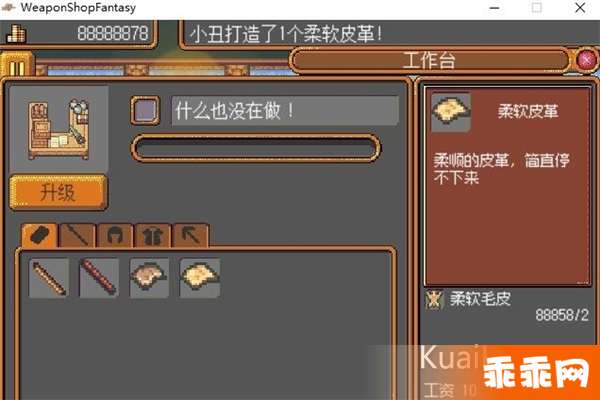Click the gold coins stack icon
600x400 pixels.
pyautogui.click(x=16, y=34)
